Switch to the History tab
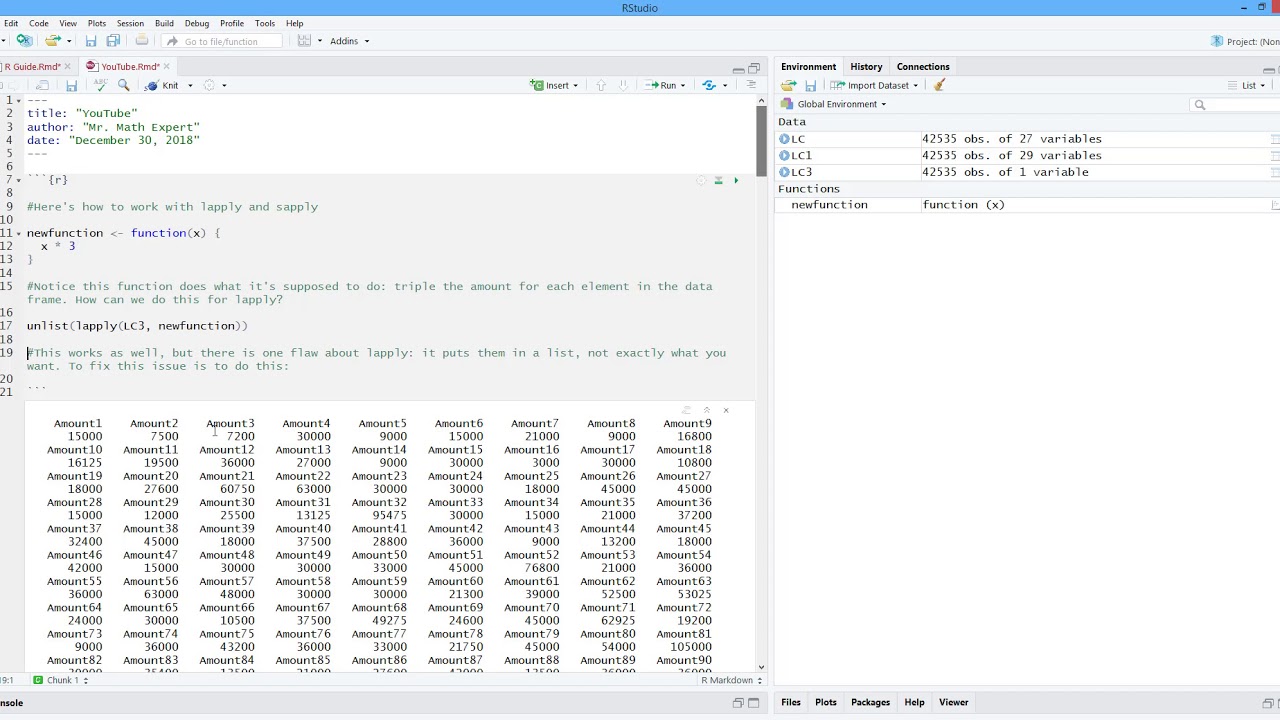This screenshot has width=1280, height=720. click(x=866, y=67)
